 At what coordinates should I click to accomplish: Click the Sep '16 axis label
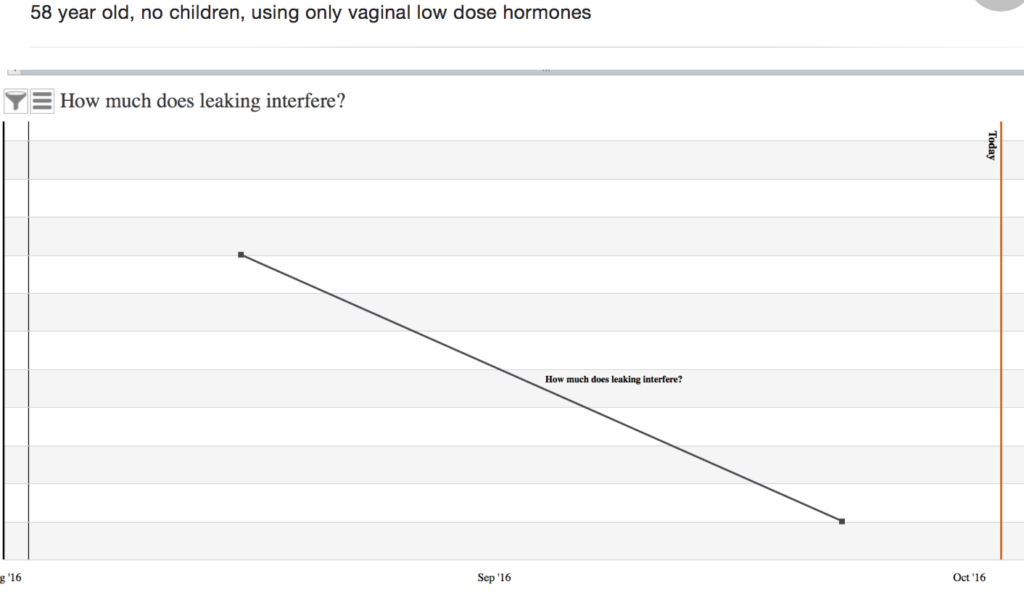(x=494, y=577)
